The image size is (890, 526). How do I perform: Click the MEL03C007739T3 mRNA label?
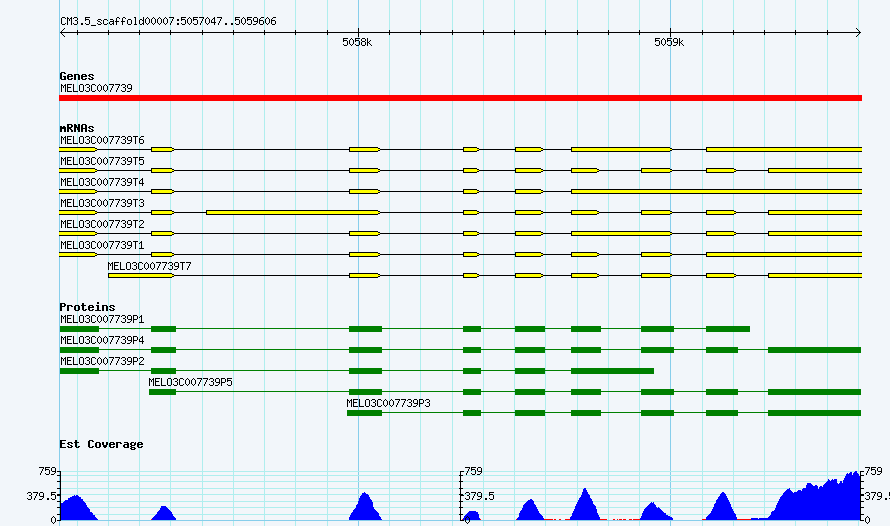tap(102, 203)
